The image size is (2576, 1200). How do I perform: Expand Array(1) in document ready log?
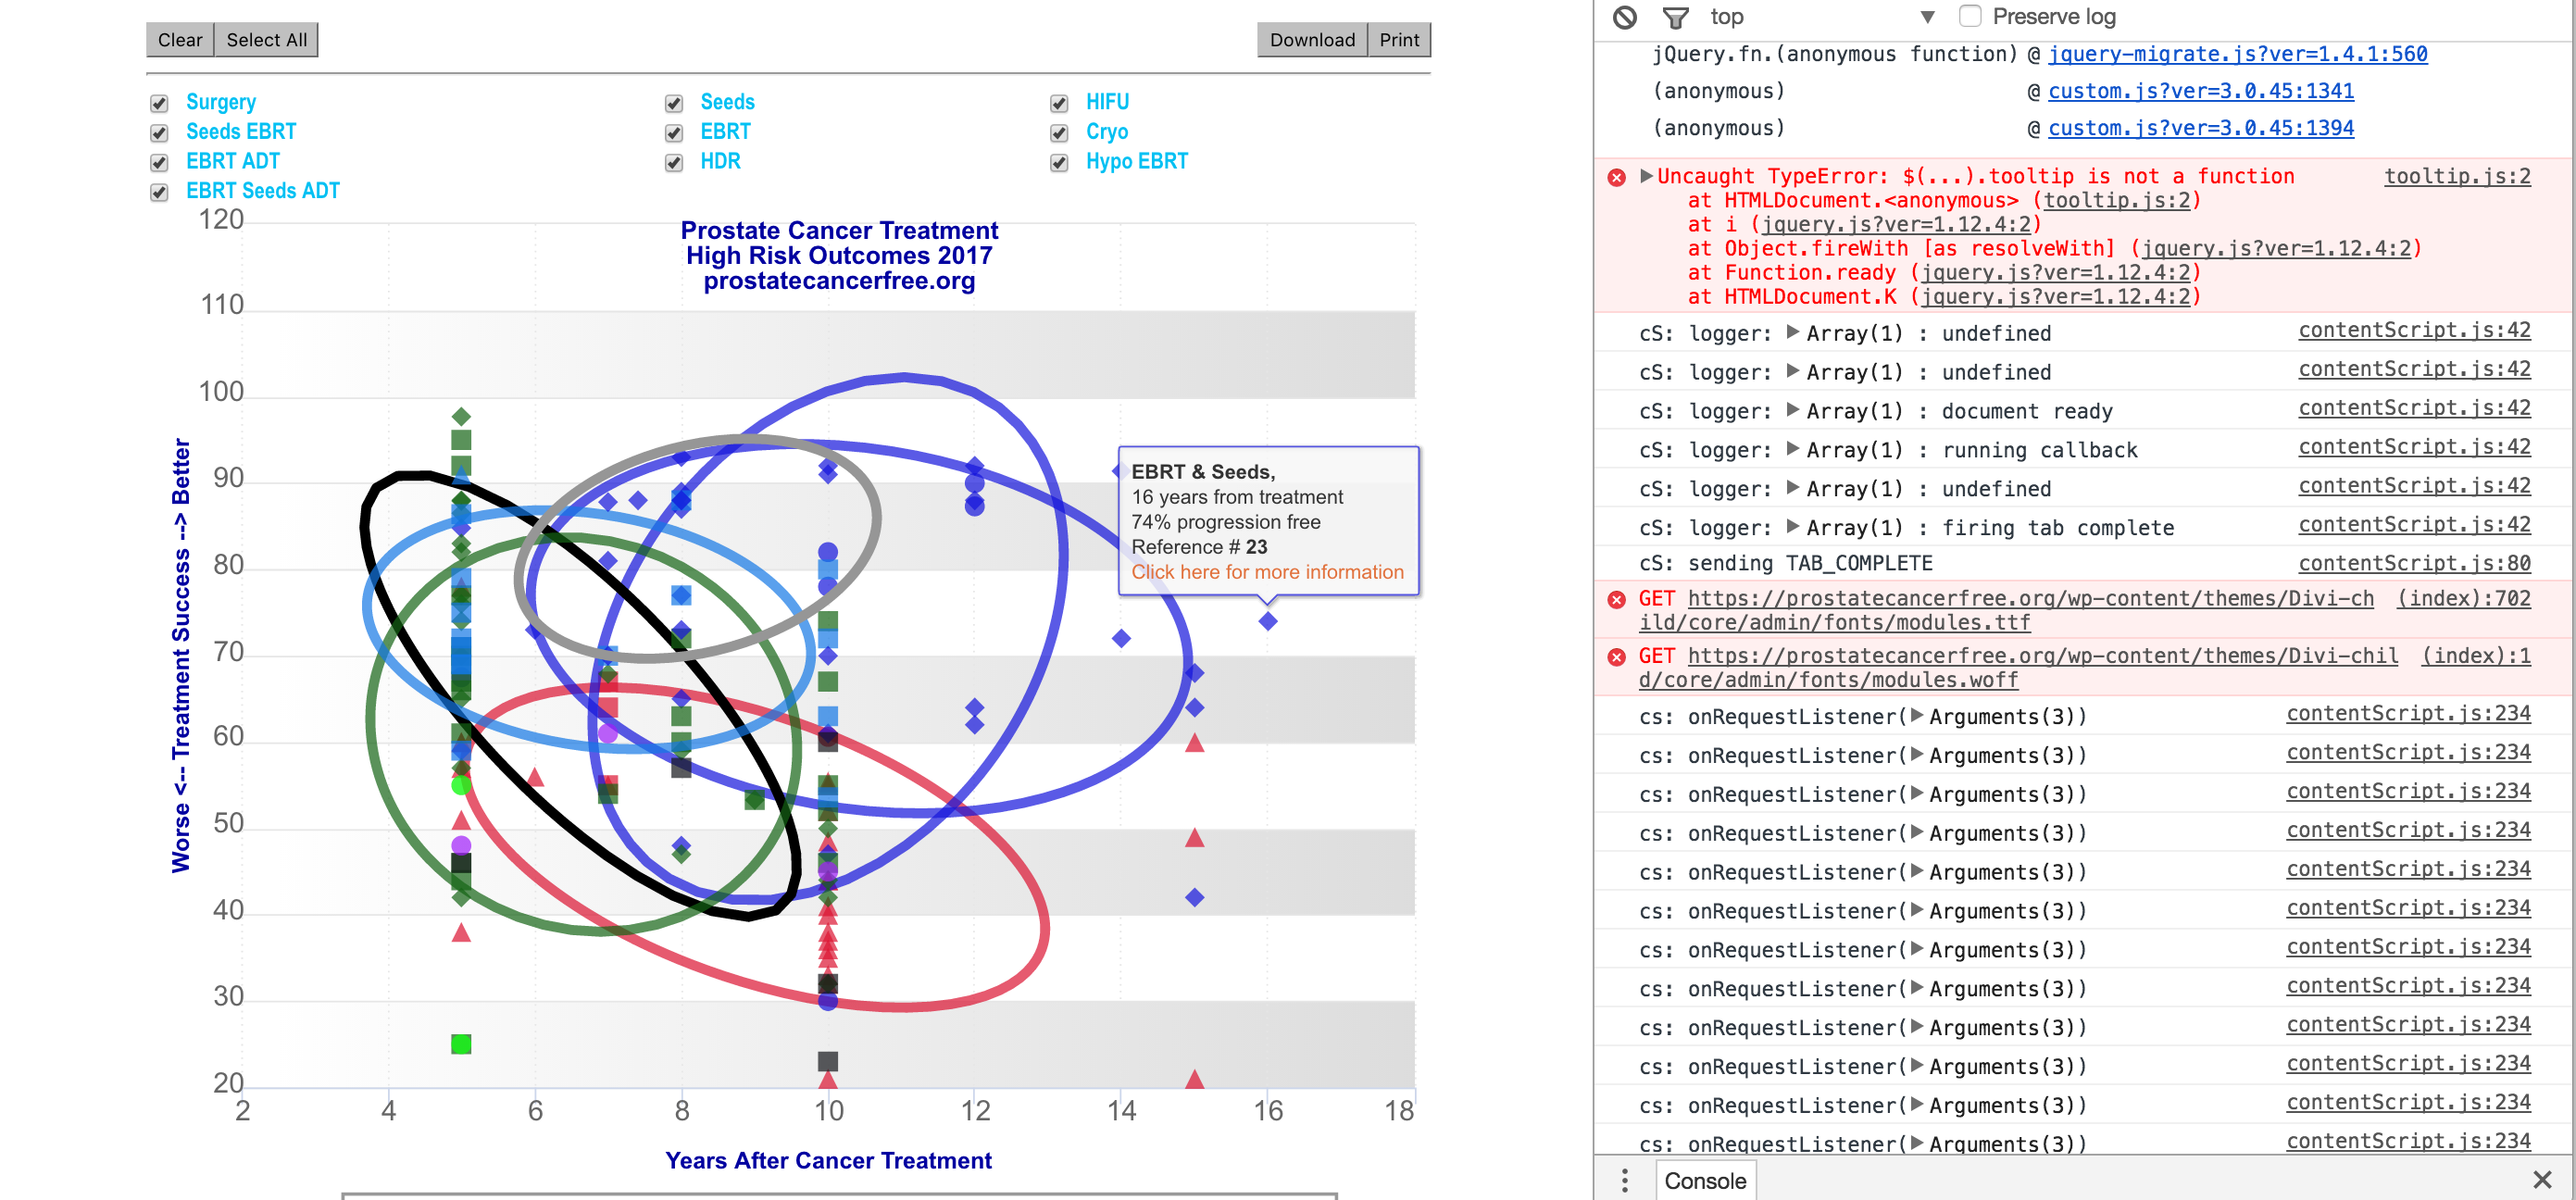(x=1793, y=410)
